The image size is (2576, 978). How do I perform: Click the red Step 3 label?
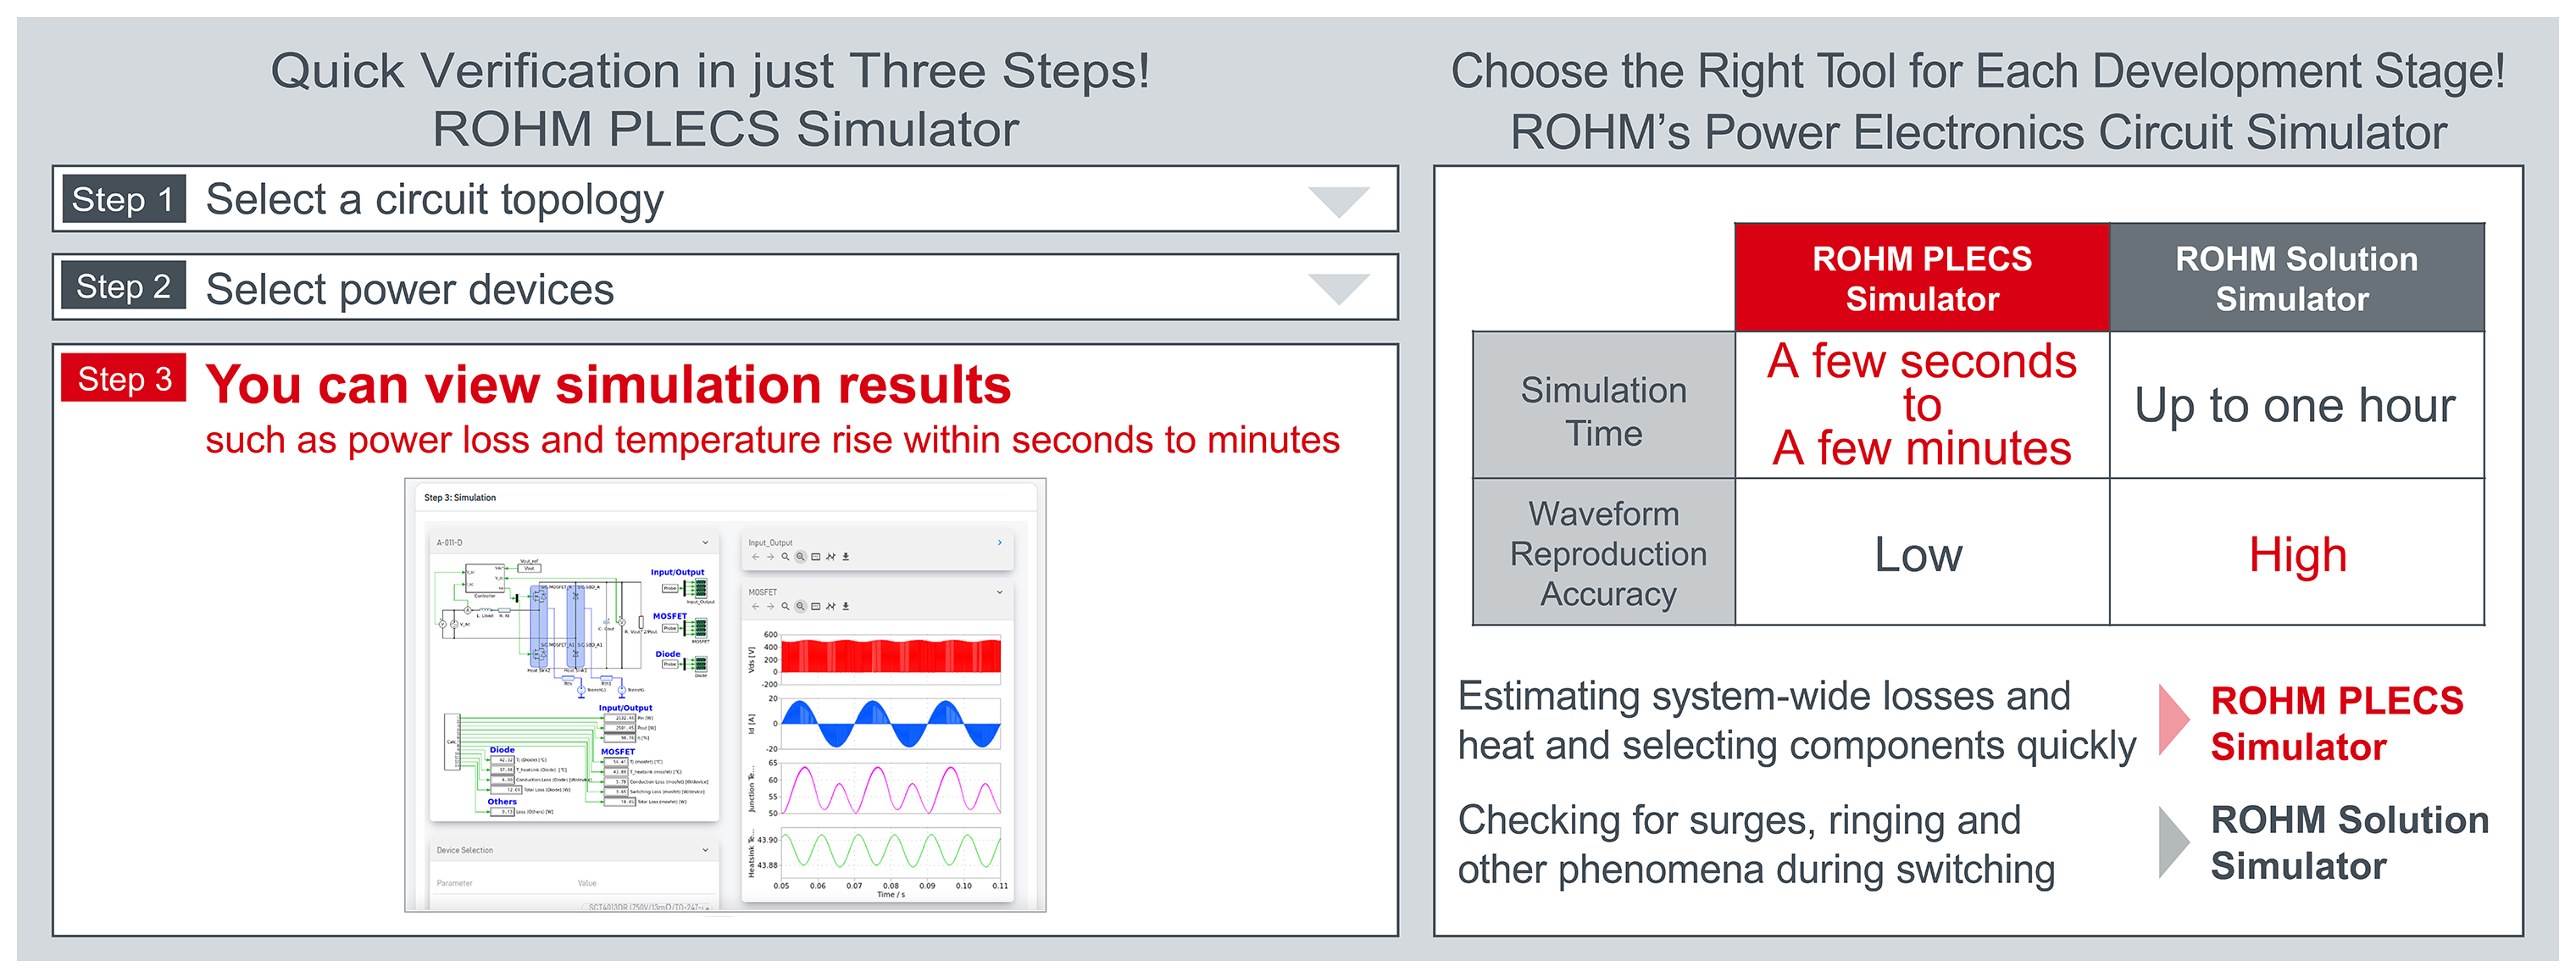(124, 378)
